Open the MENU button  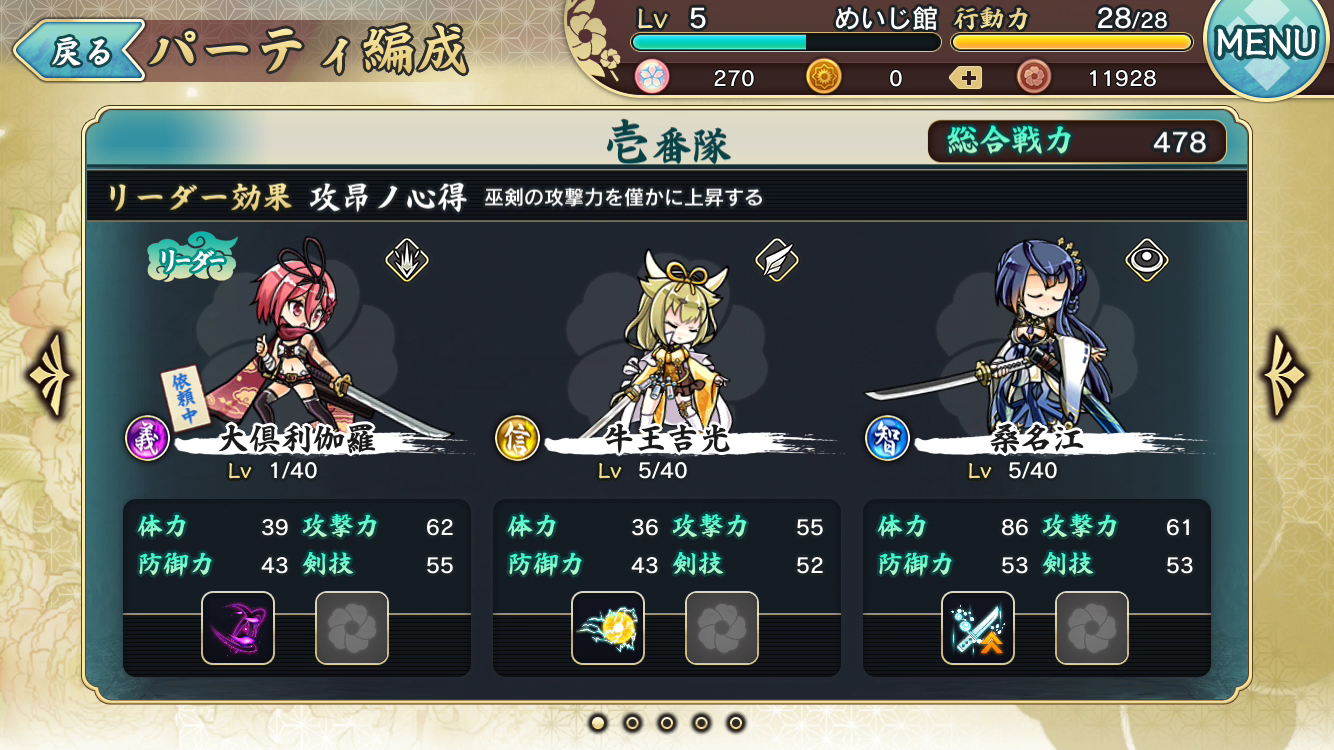tap(1267, 44)
